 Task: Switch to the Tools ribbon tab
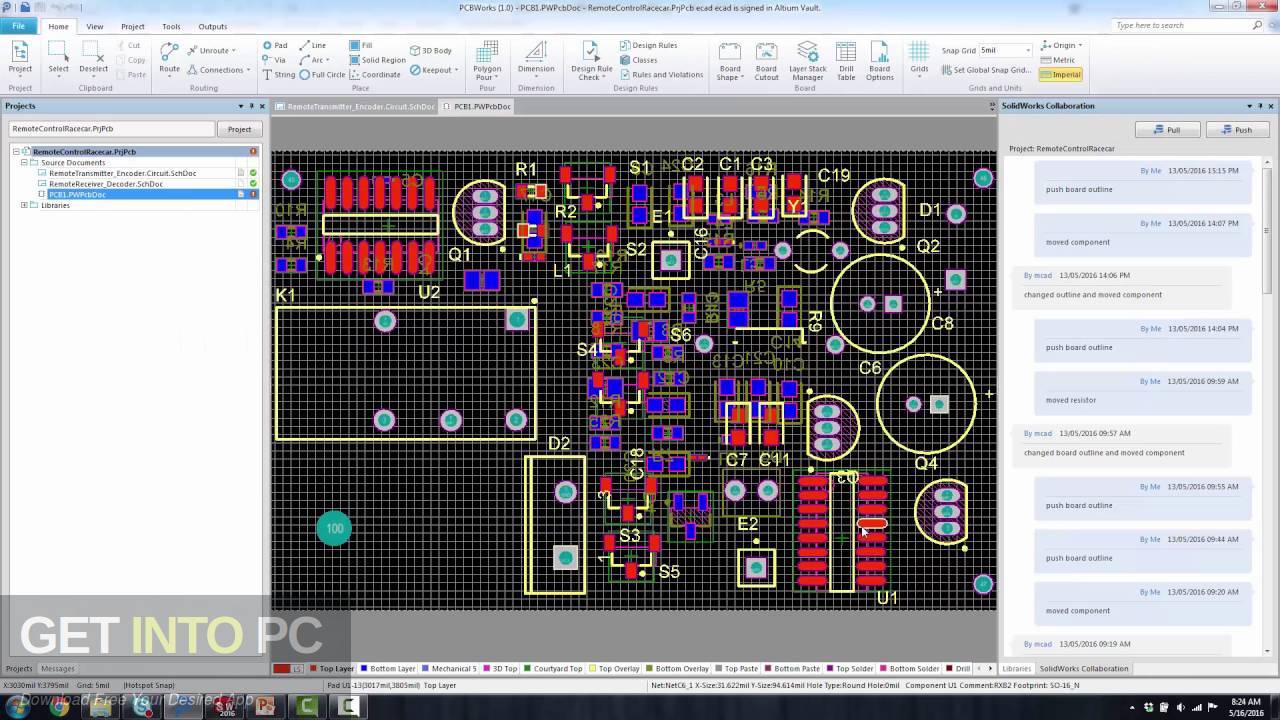click(171, 26)
